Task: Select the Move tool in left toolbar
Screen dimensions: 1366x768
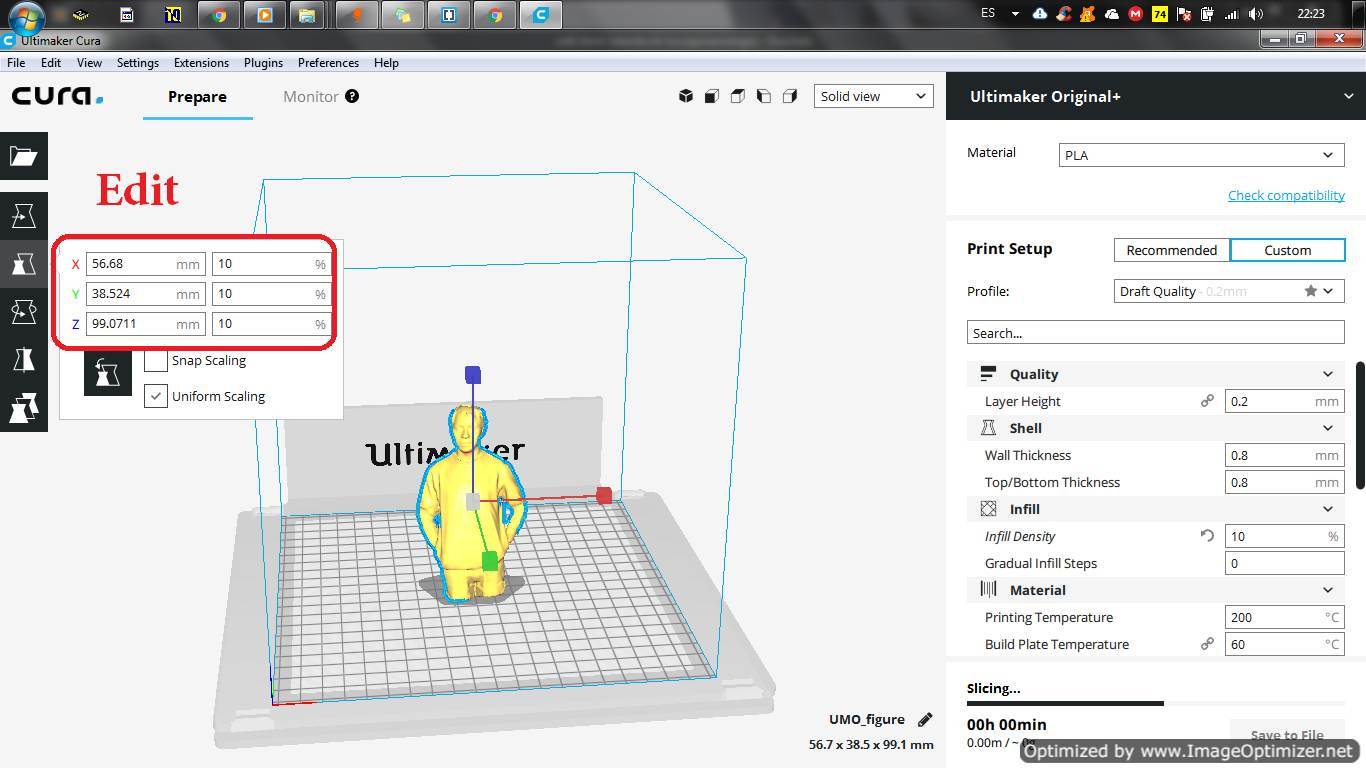Action: (24, 216)
